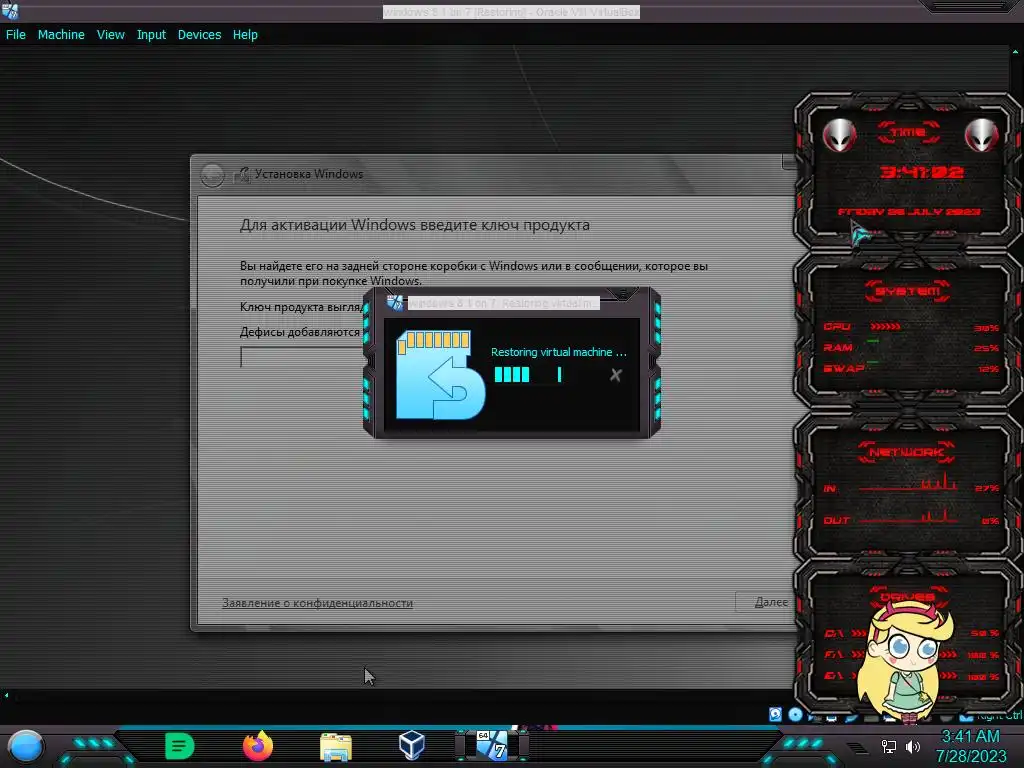
Task: Click the optical disc status icon
Action: (x=795, y=714)
